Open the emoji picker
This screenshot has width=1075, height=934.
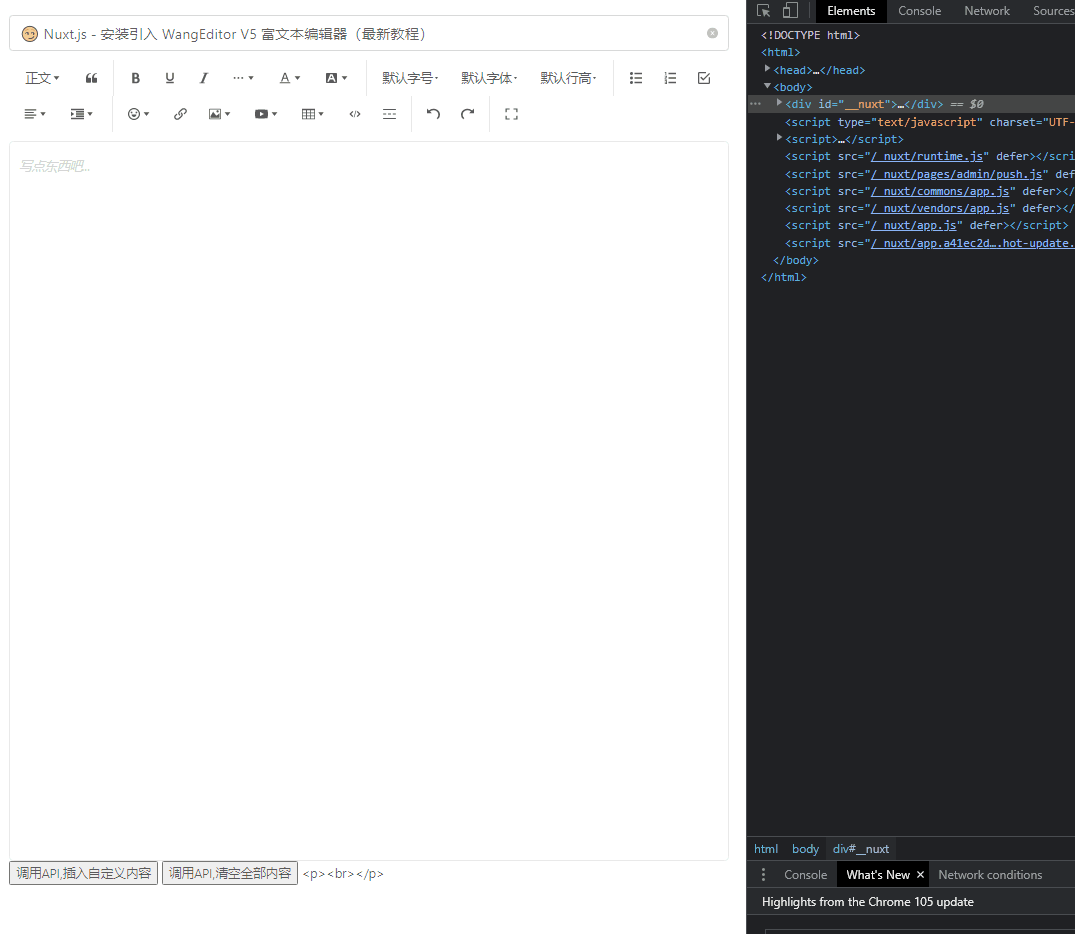[138, 114]
